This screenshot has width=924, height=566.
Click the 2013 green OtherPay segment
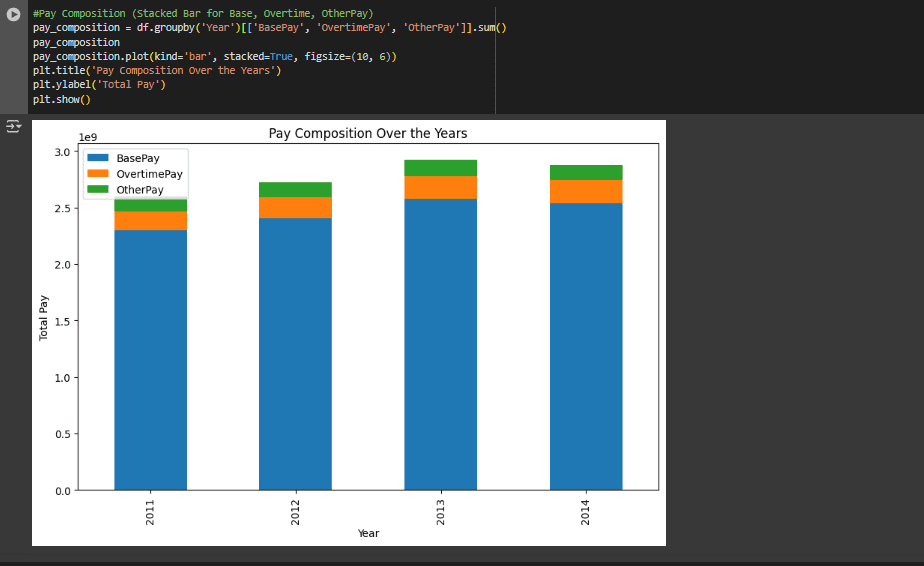point(440,168)
